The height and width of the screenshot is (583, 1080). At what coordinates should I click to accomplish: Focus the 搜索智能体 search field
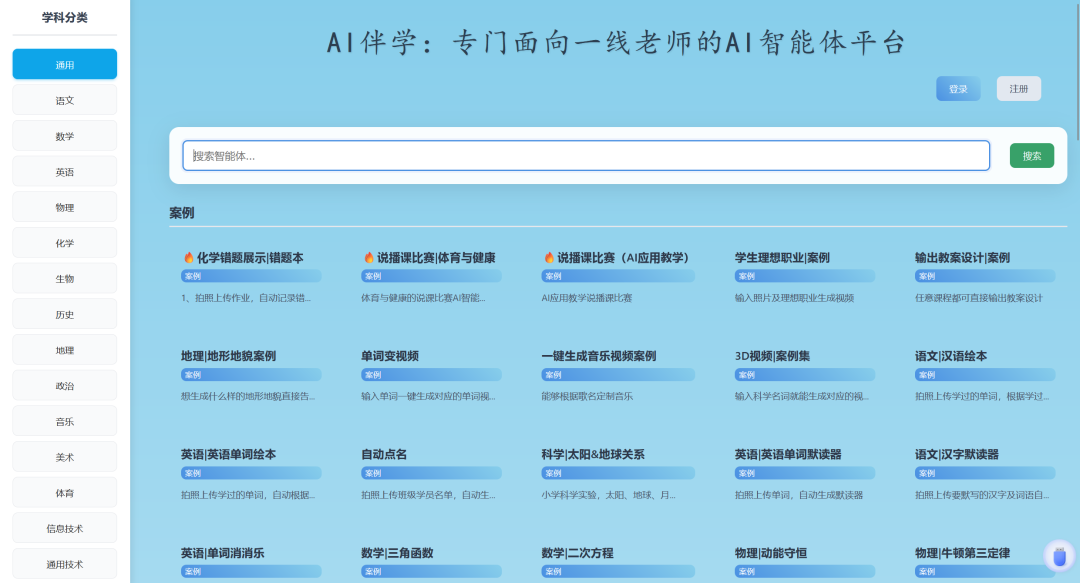tap(586, 156)
